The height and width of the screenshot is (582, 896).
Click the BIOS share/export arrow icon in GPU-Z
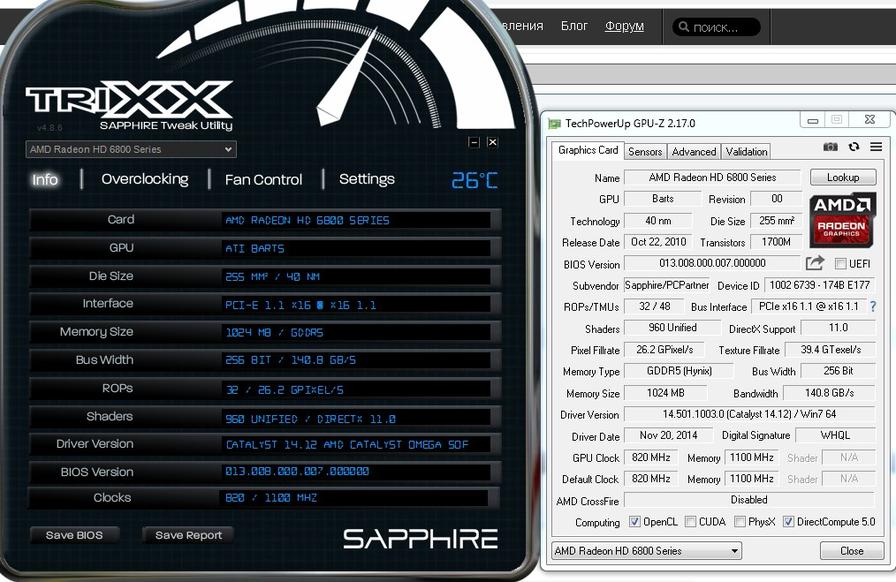pos(815,263)
